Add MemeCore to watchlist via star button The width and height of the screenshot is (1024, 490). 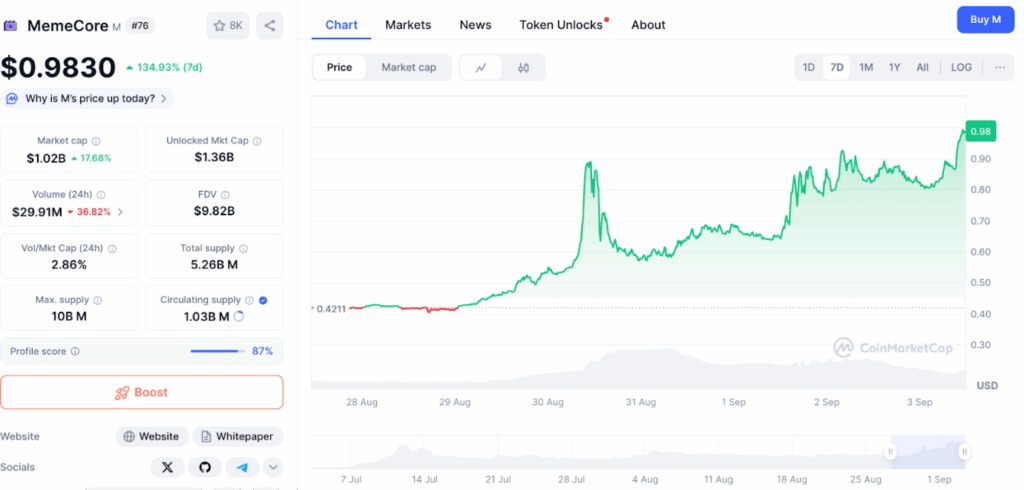coord(227,25)
